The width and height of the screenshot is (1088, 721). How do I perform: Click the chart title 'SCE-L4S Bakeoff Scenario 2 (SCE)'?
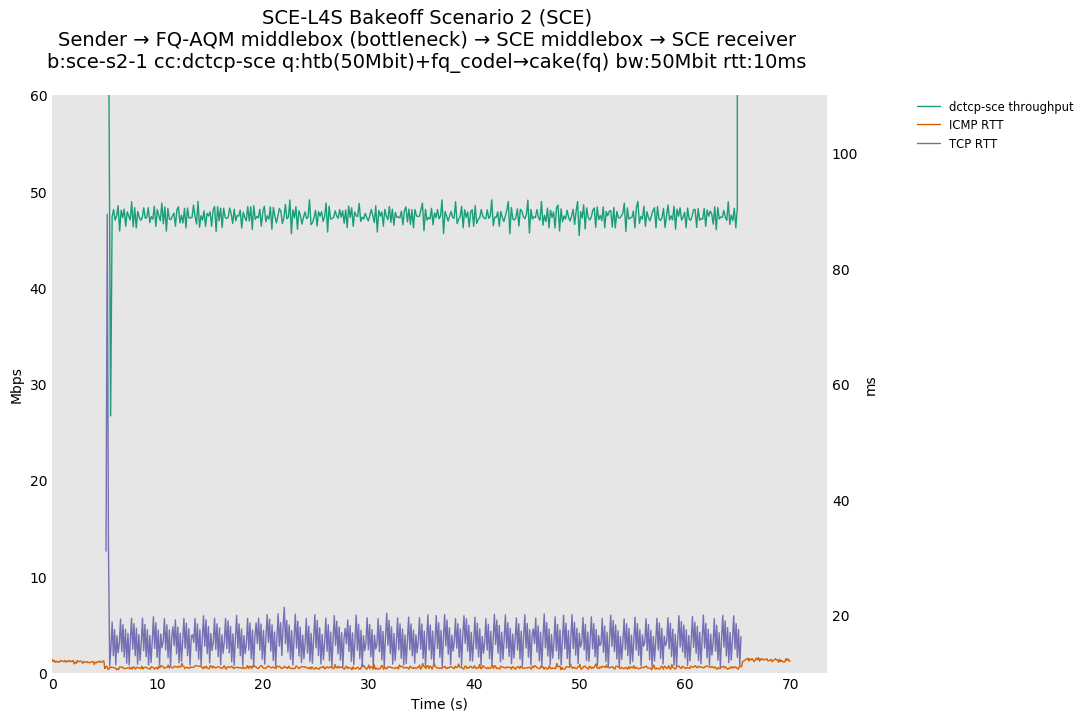(x=427, y=18)
